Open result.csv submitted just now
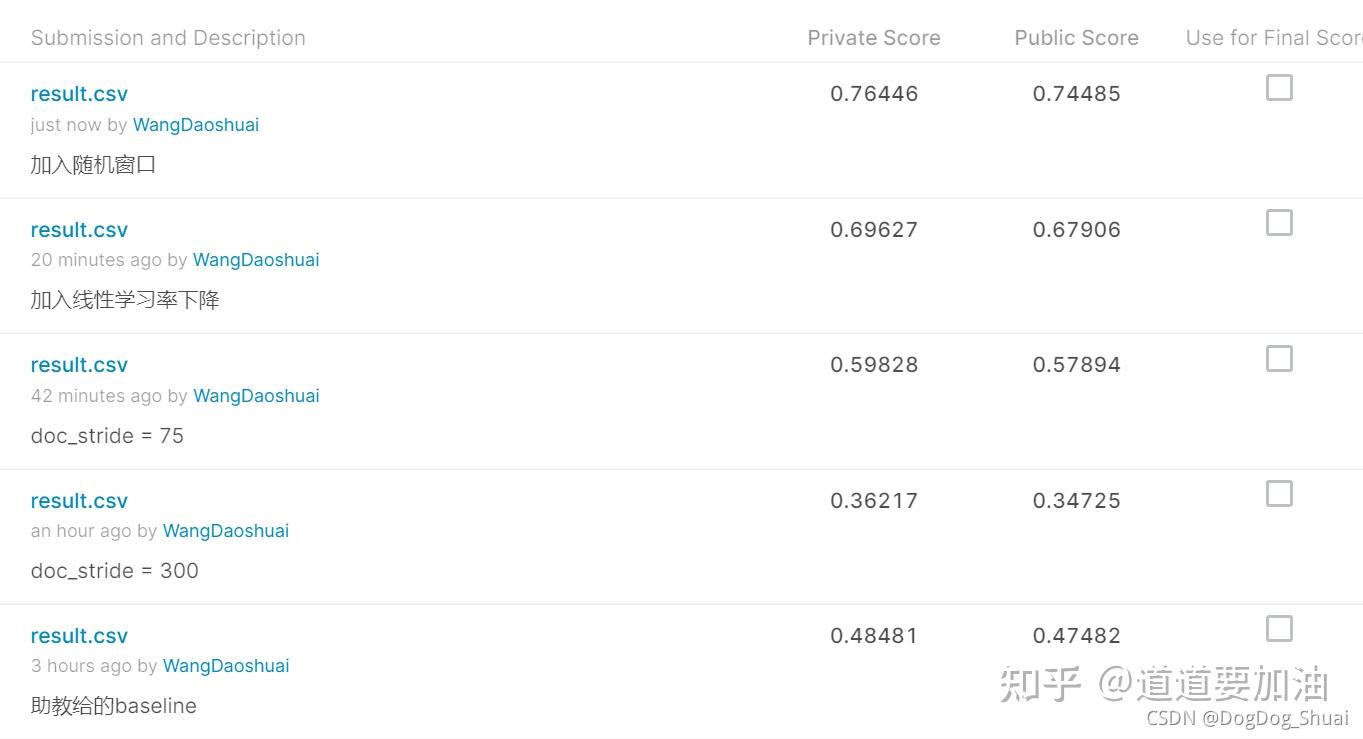This screenshot has height=739, width=1363. click(x=79, y=94)
